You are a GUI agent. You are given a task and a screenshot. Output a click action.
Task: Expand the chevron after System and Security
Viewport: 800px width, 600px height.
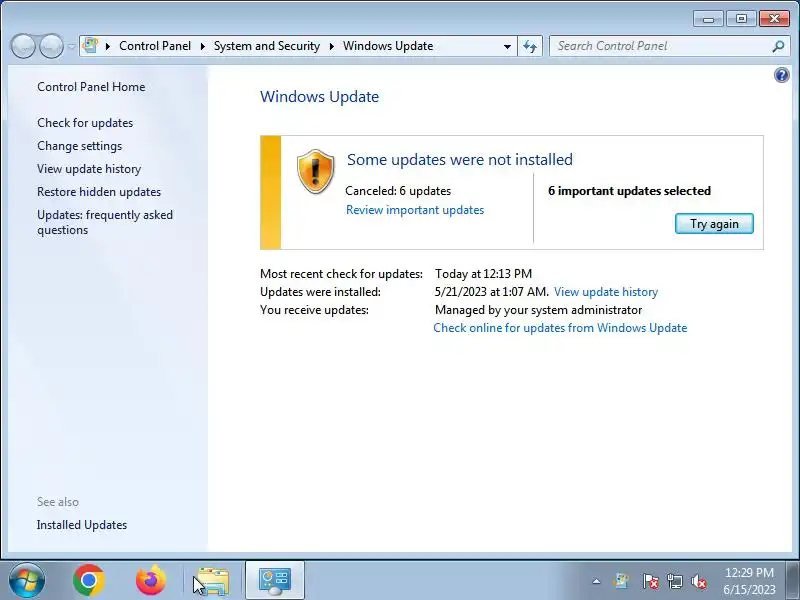click(x=332, y=46)
